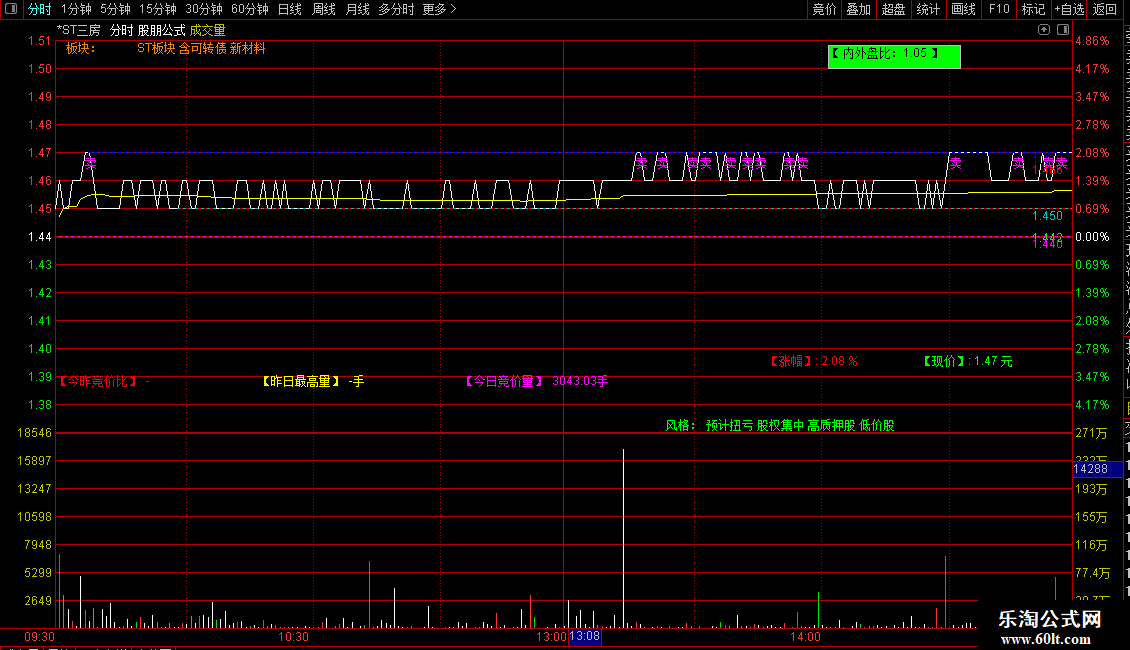Screen dimensions: 1130x650
Task: Click the 现价 1.47元 readout
Action: coord(968,361)
